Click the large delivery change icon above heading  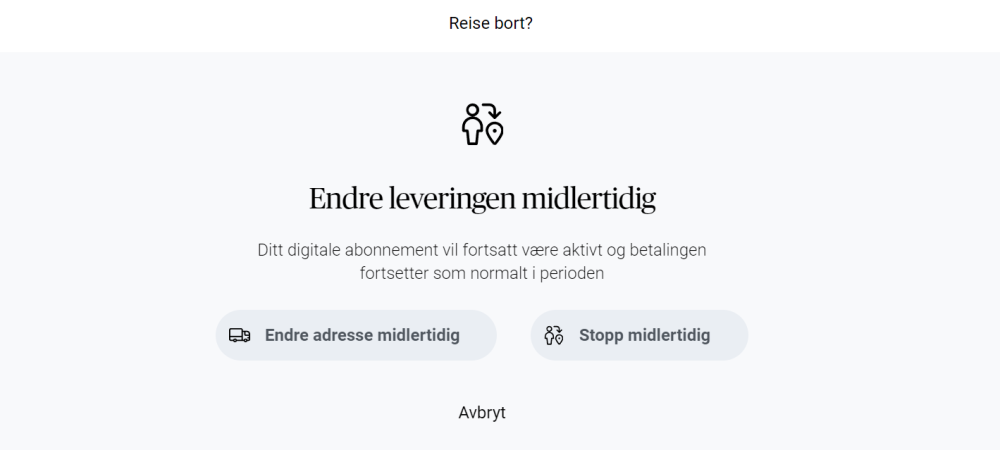pyautogui.click(x=482, y=124)
